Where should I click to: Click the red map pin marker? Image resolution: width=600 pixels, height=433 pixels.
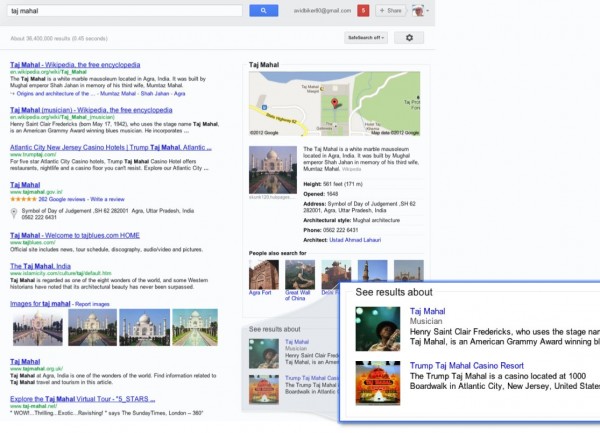coord(334,103)
